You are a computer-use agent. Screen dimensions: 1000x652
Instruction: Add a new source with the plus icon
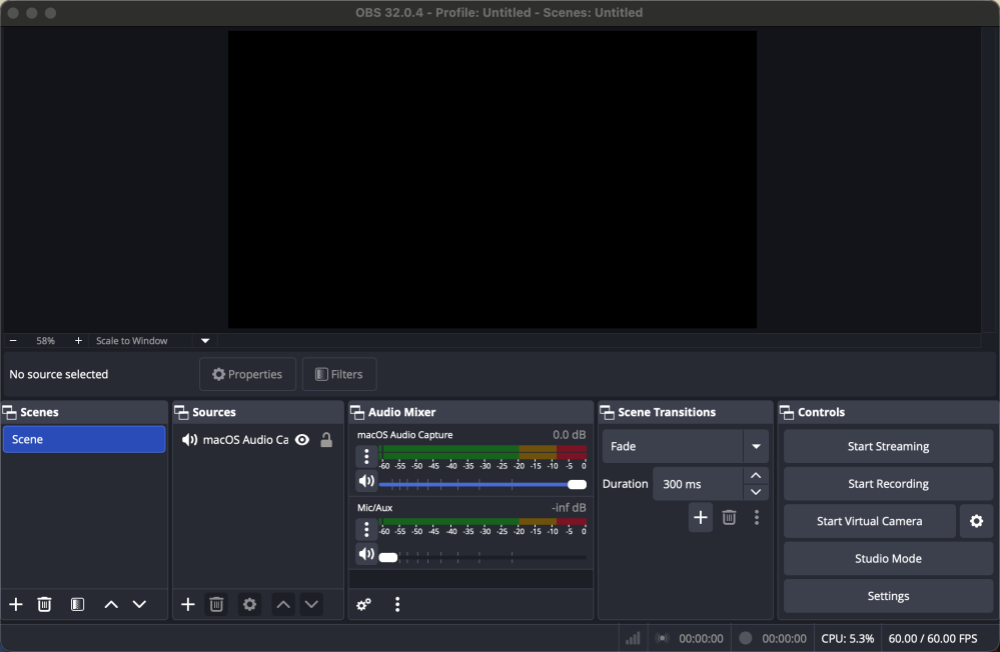click(x=187, y=604)
